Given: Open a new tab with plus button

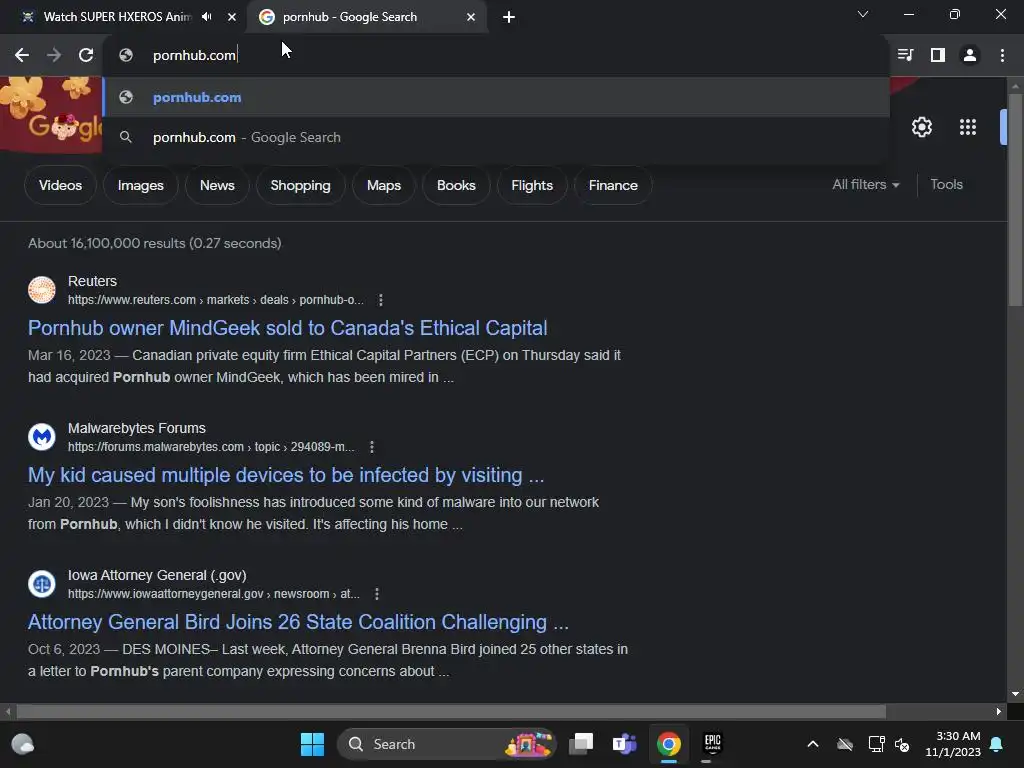Looking at the screenshot, I should click(x=509, y=17).
